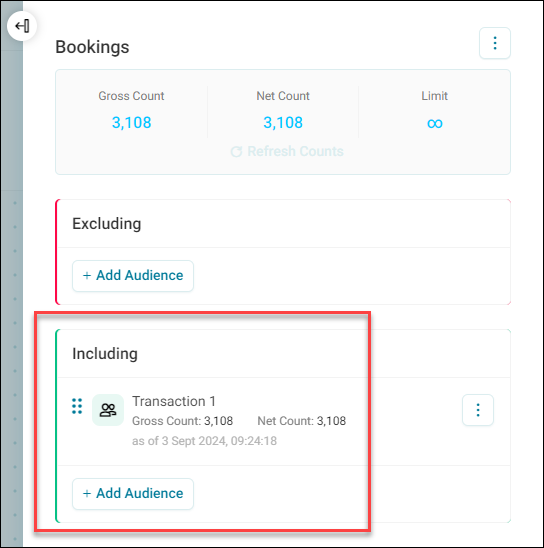Screen dimensions: 544x548
Task: Click the Net Count label in summary card
Action: 283,96
